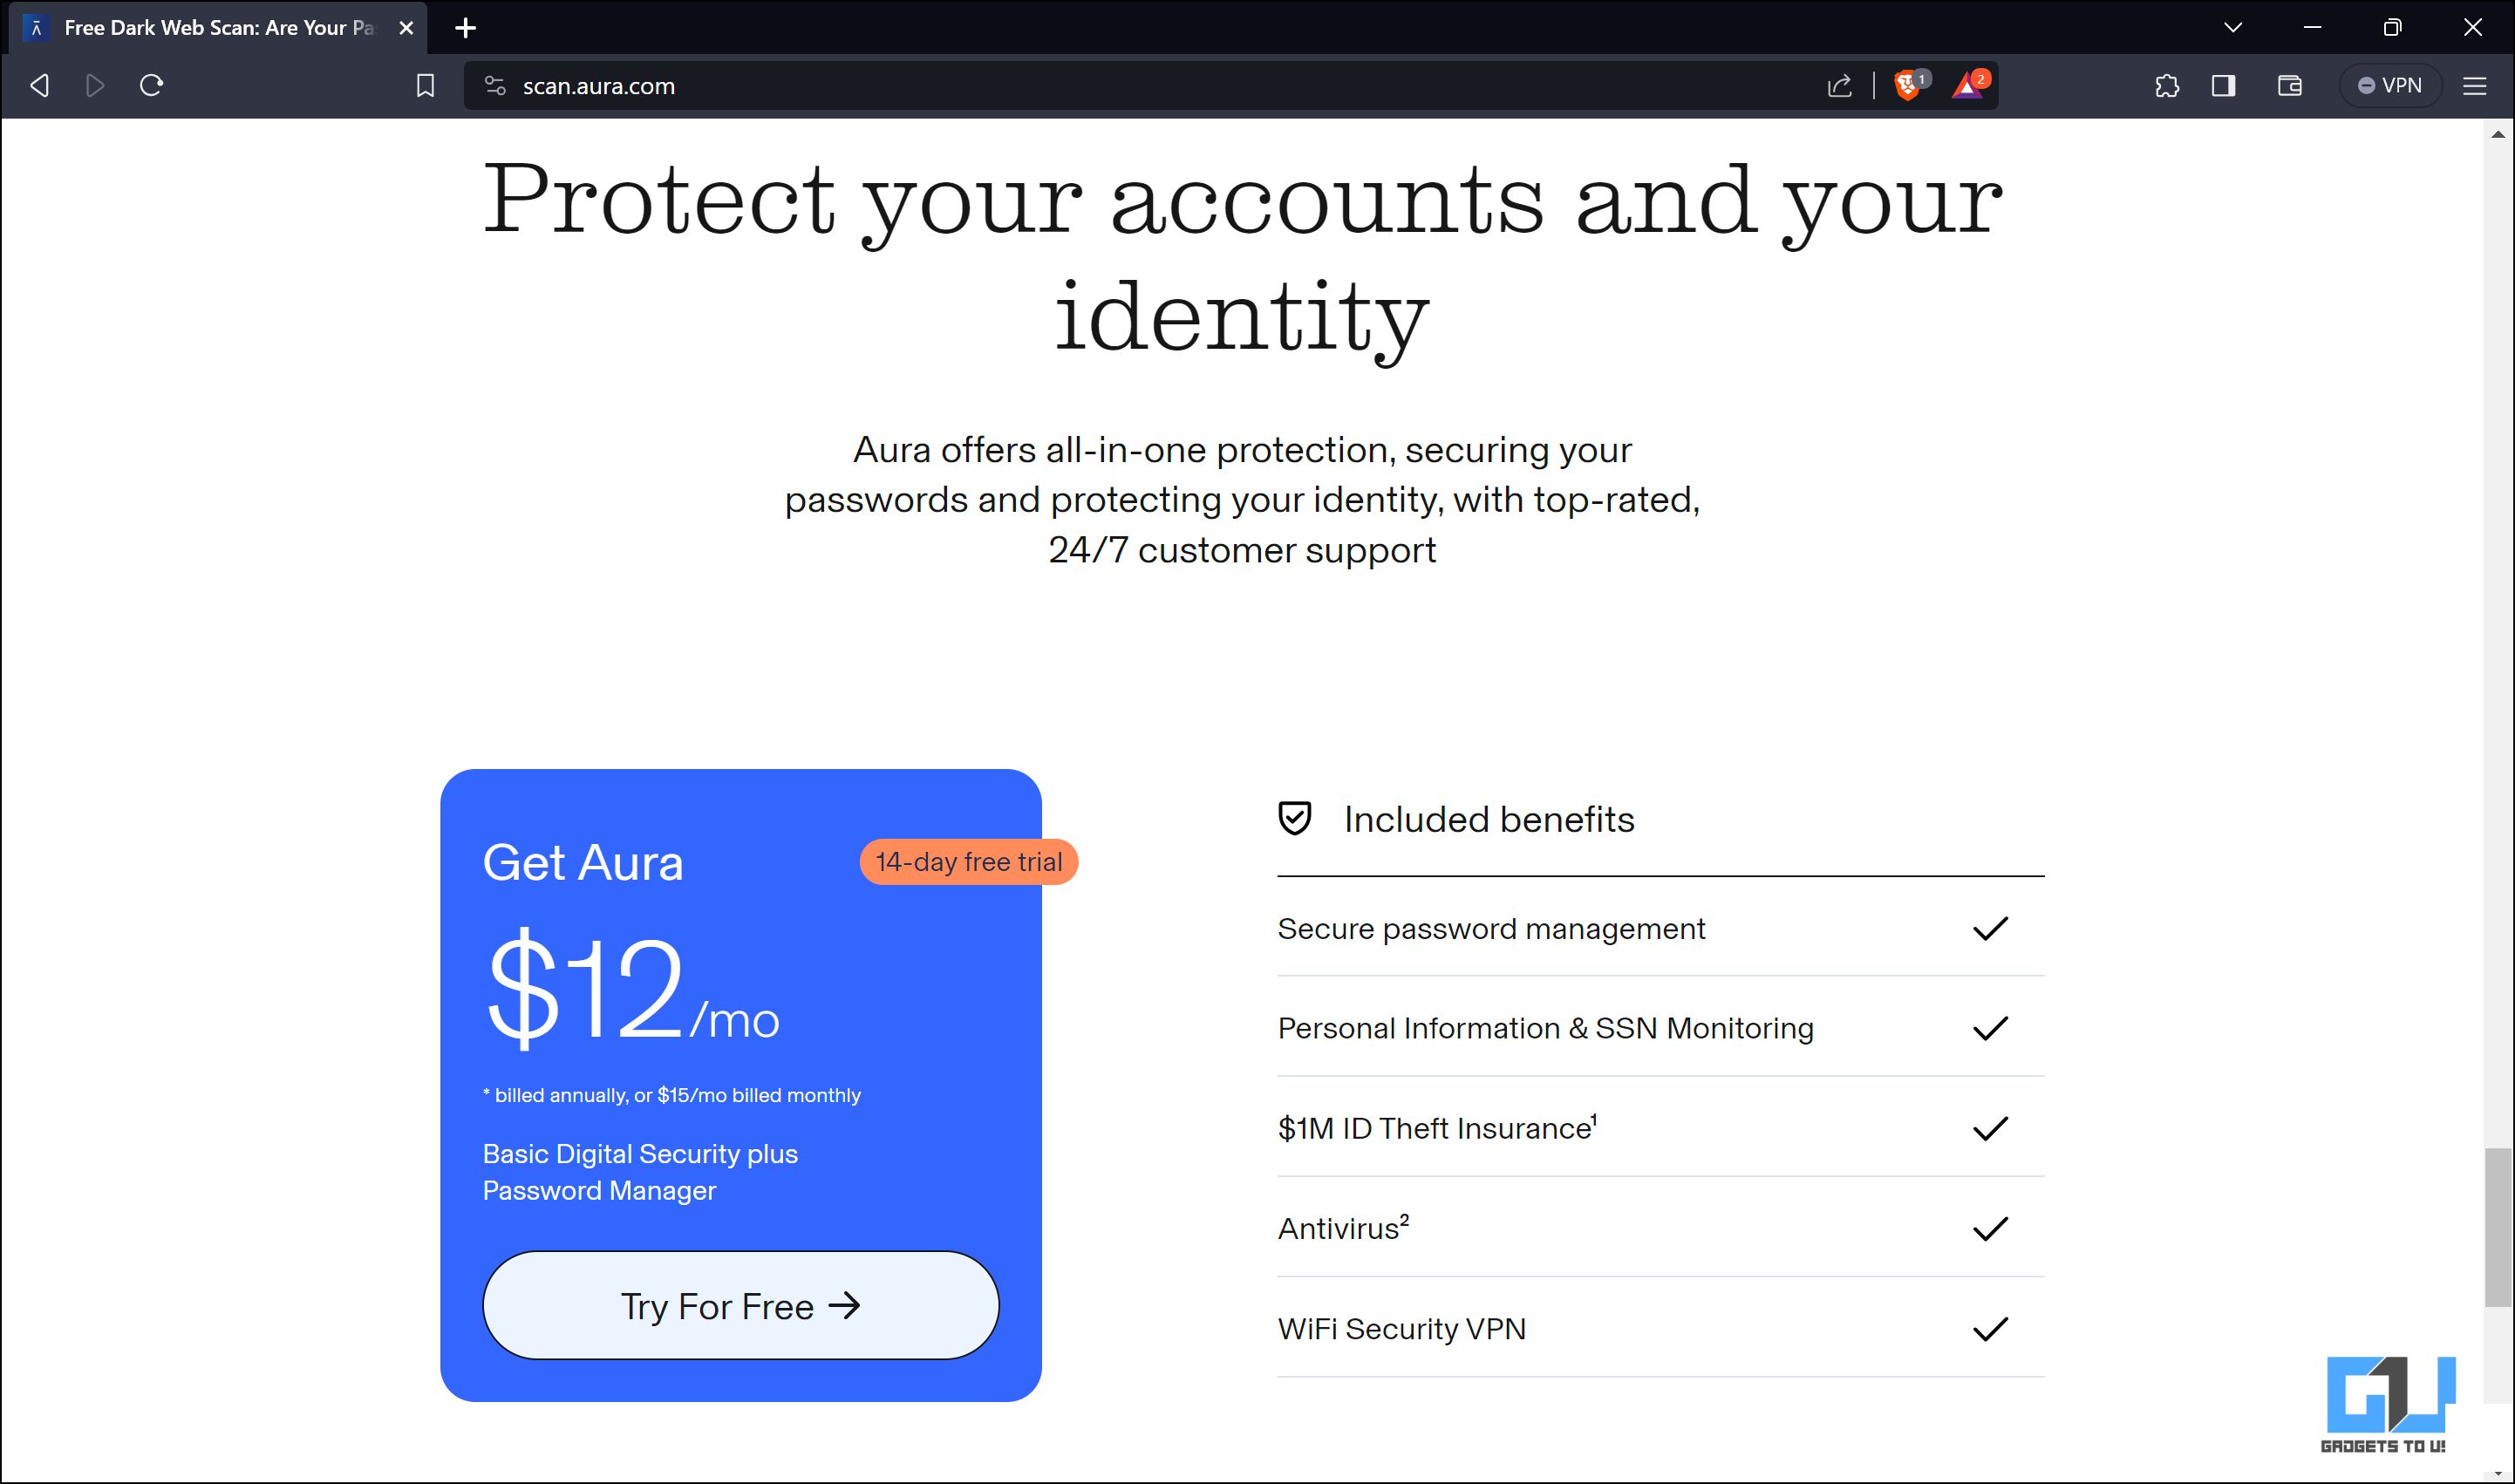Check the Secure password management benefit

click(x=1993, y=926)
